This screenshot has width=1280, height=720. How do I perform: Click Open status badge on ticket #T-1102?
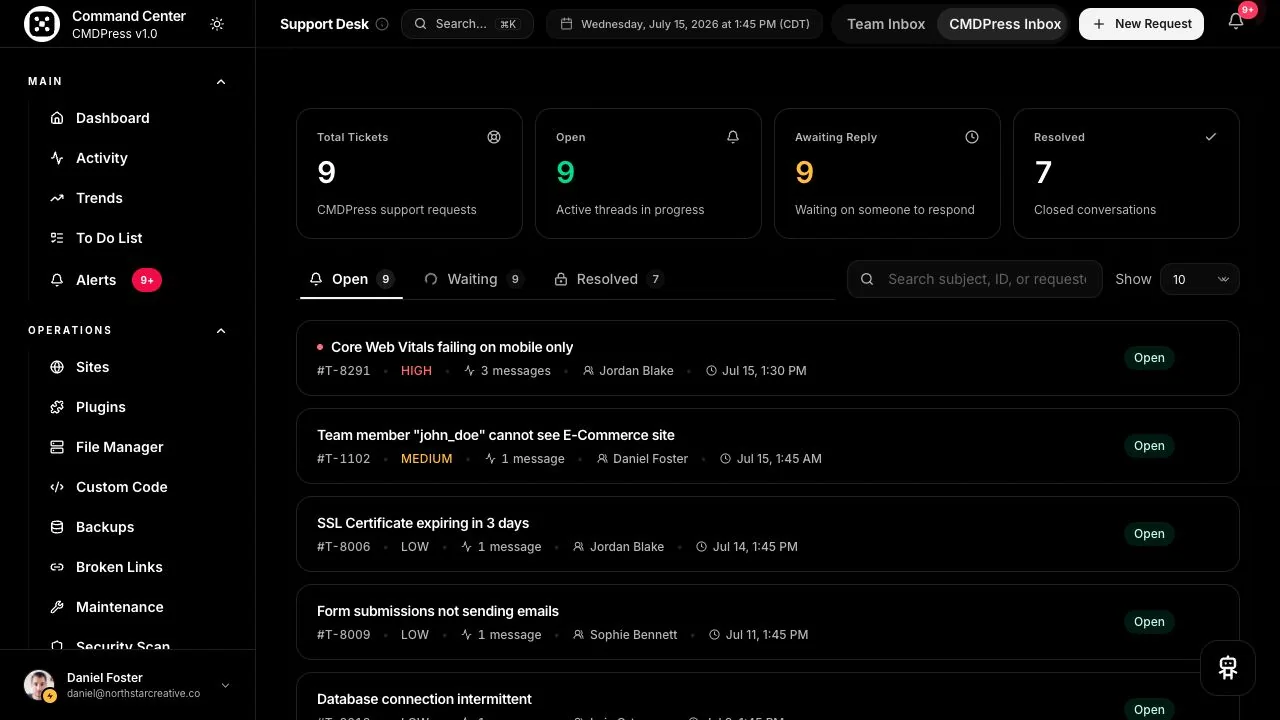pos(1149,446)
